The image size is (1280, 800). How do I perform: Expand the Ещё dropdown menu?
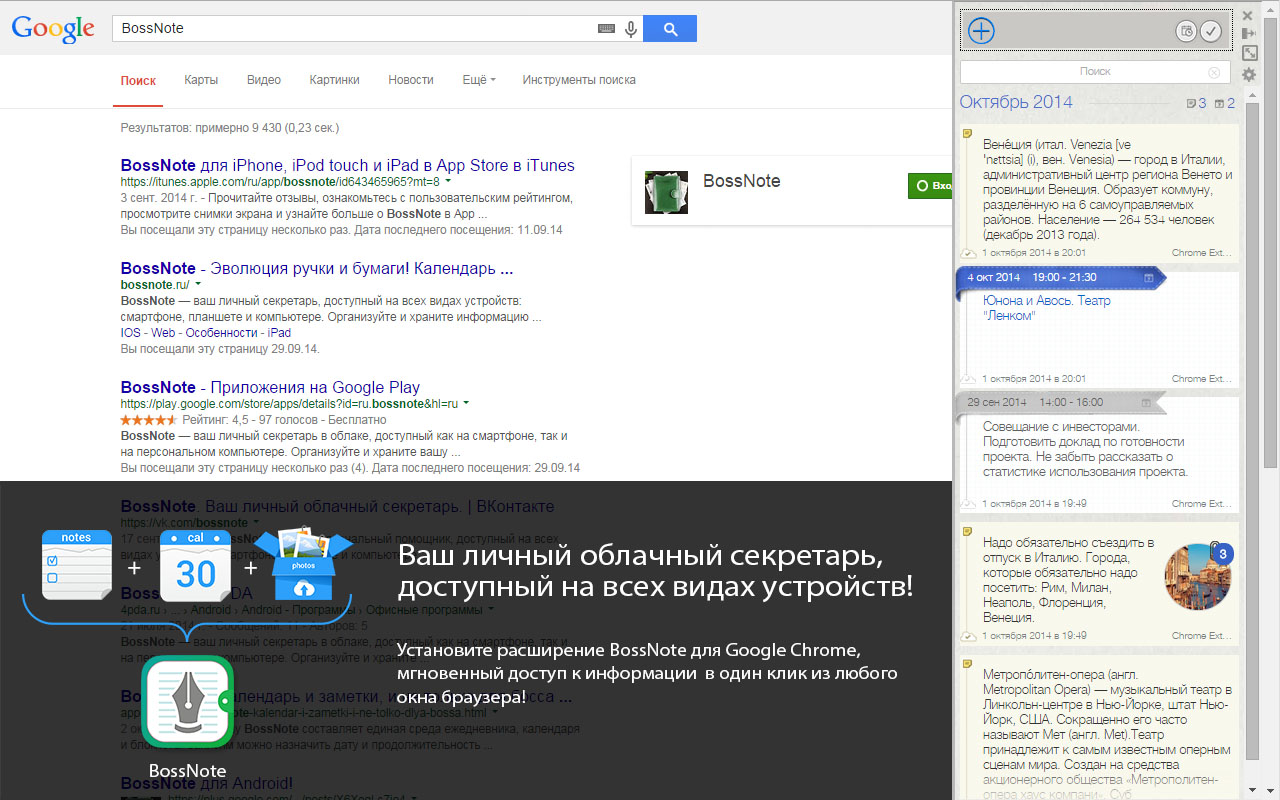click(479, 80)
